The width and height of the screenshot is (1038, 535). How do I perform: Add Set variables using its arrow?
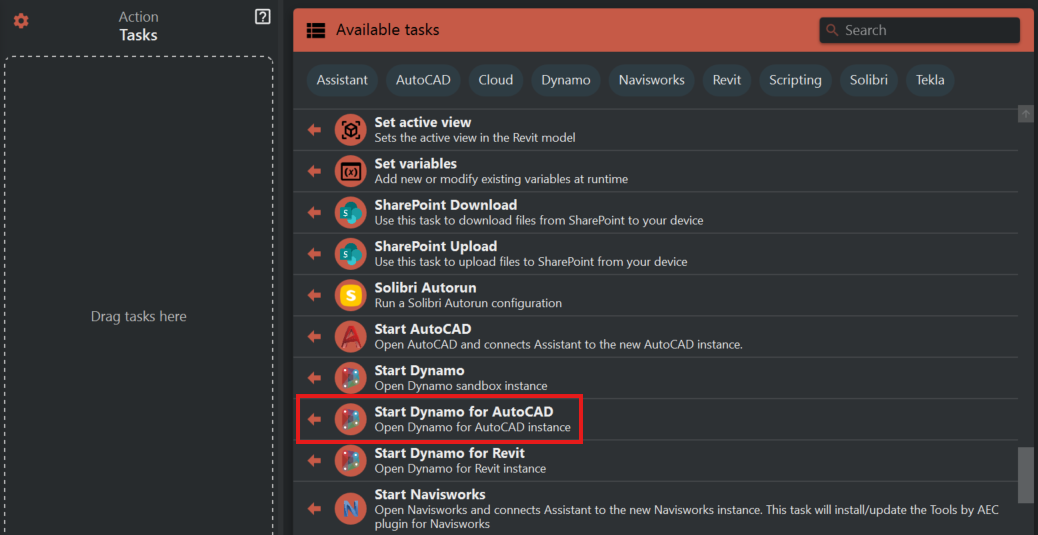click(x=314, y=171)
